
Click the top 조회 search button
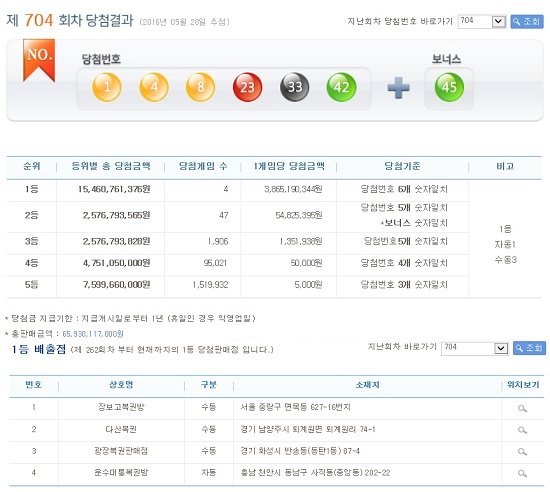pos(527,22)
